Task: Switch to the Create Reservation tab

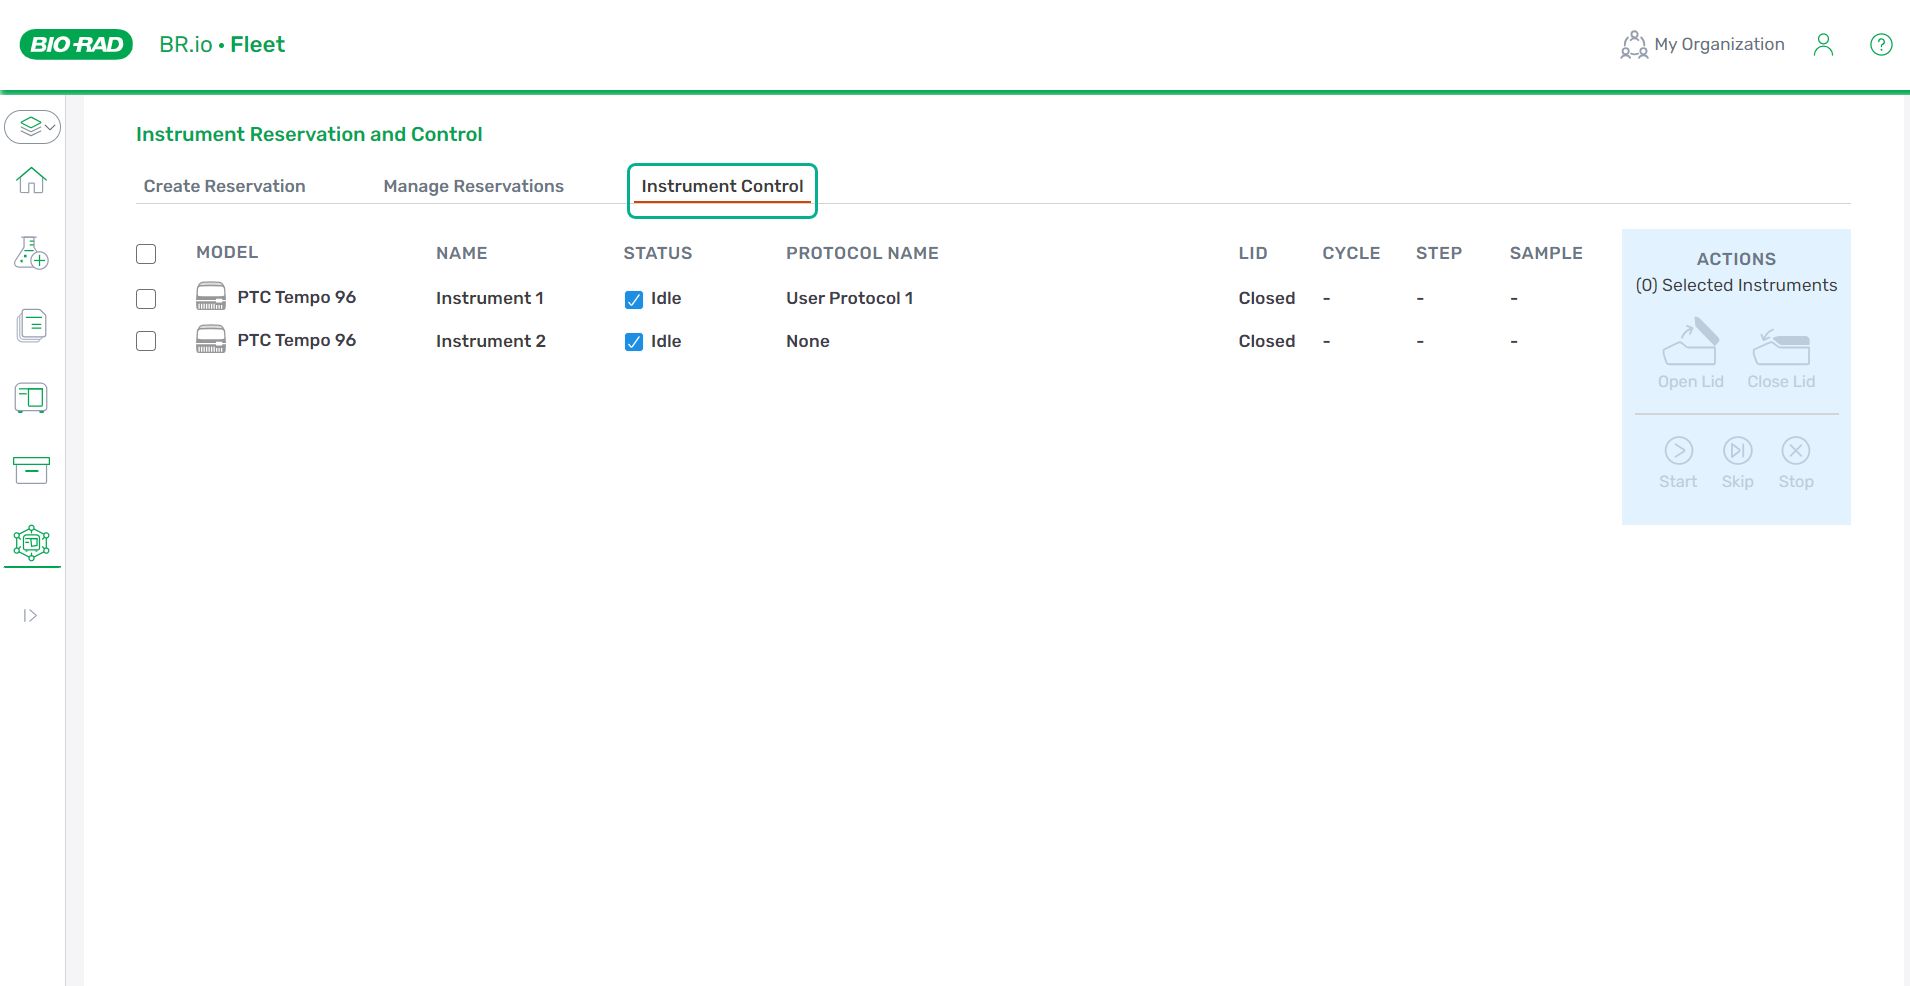Action: (224, 186)
